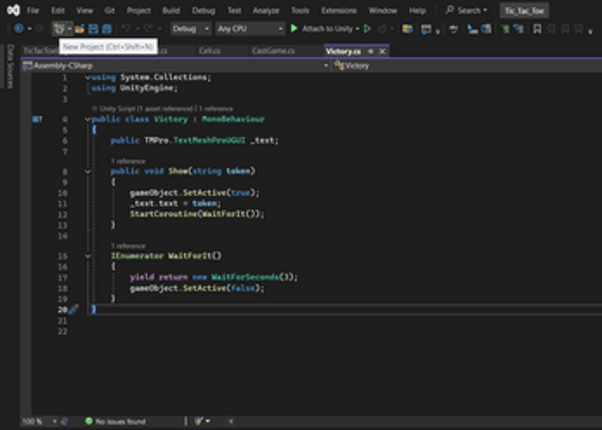Open the New Project button's dropdown arrow
The height and width of the screenshot is (430, 602).
coord(69,29)
